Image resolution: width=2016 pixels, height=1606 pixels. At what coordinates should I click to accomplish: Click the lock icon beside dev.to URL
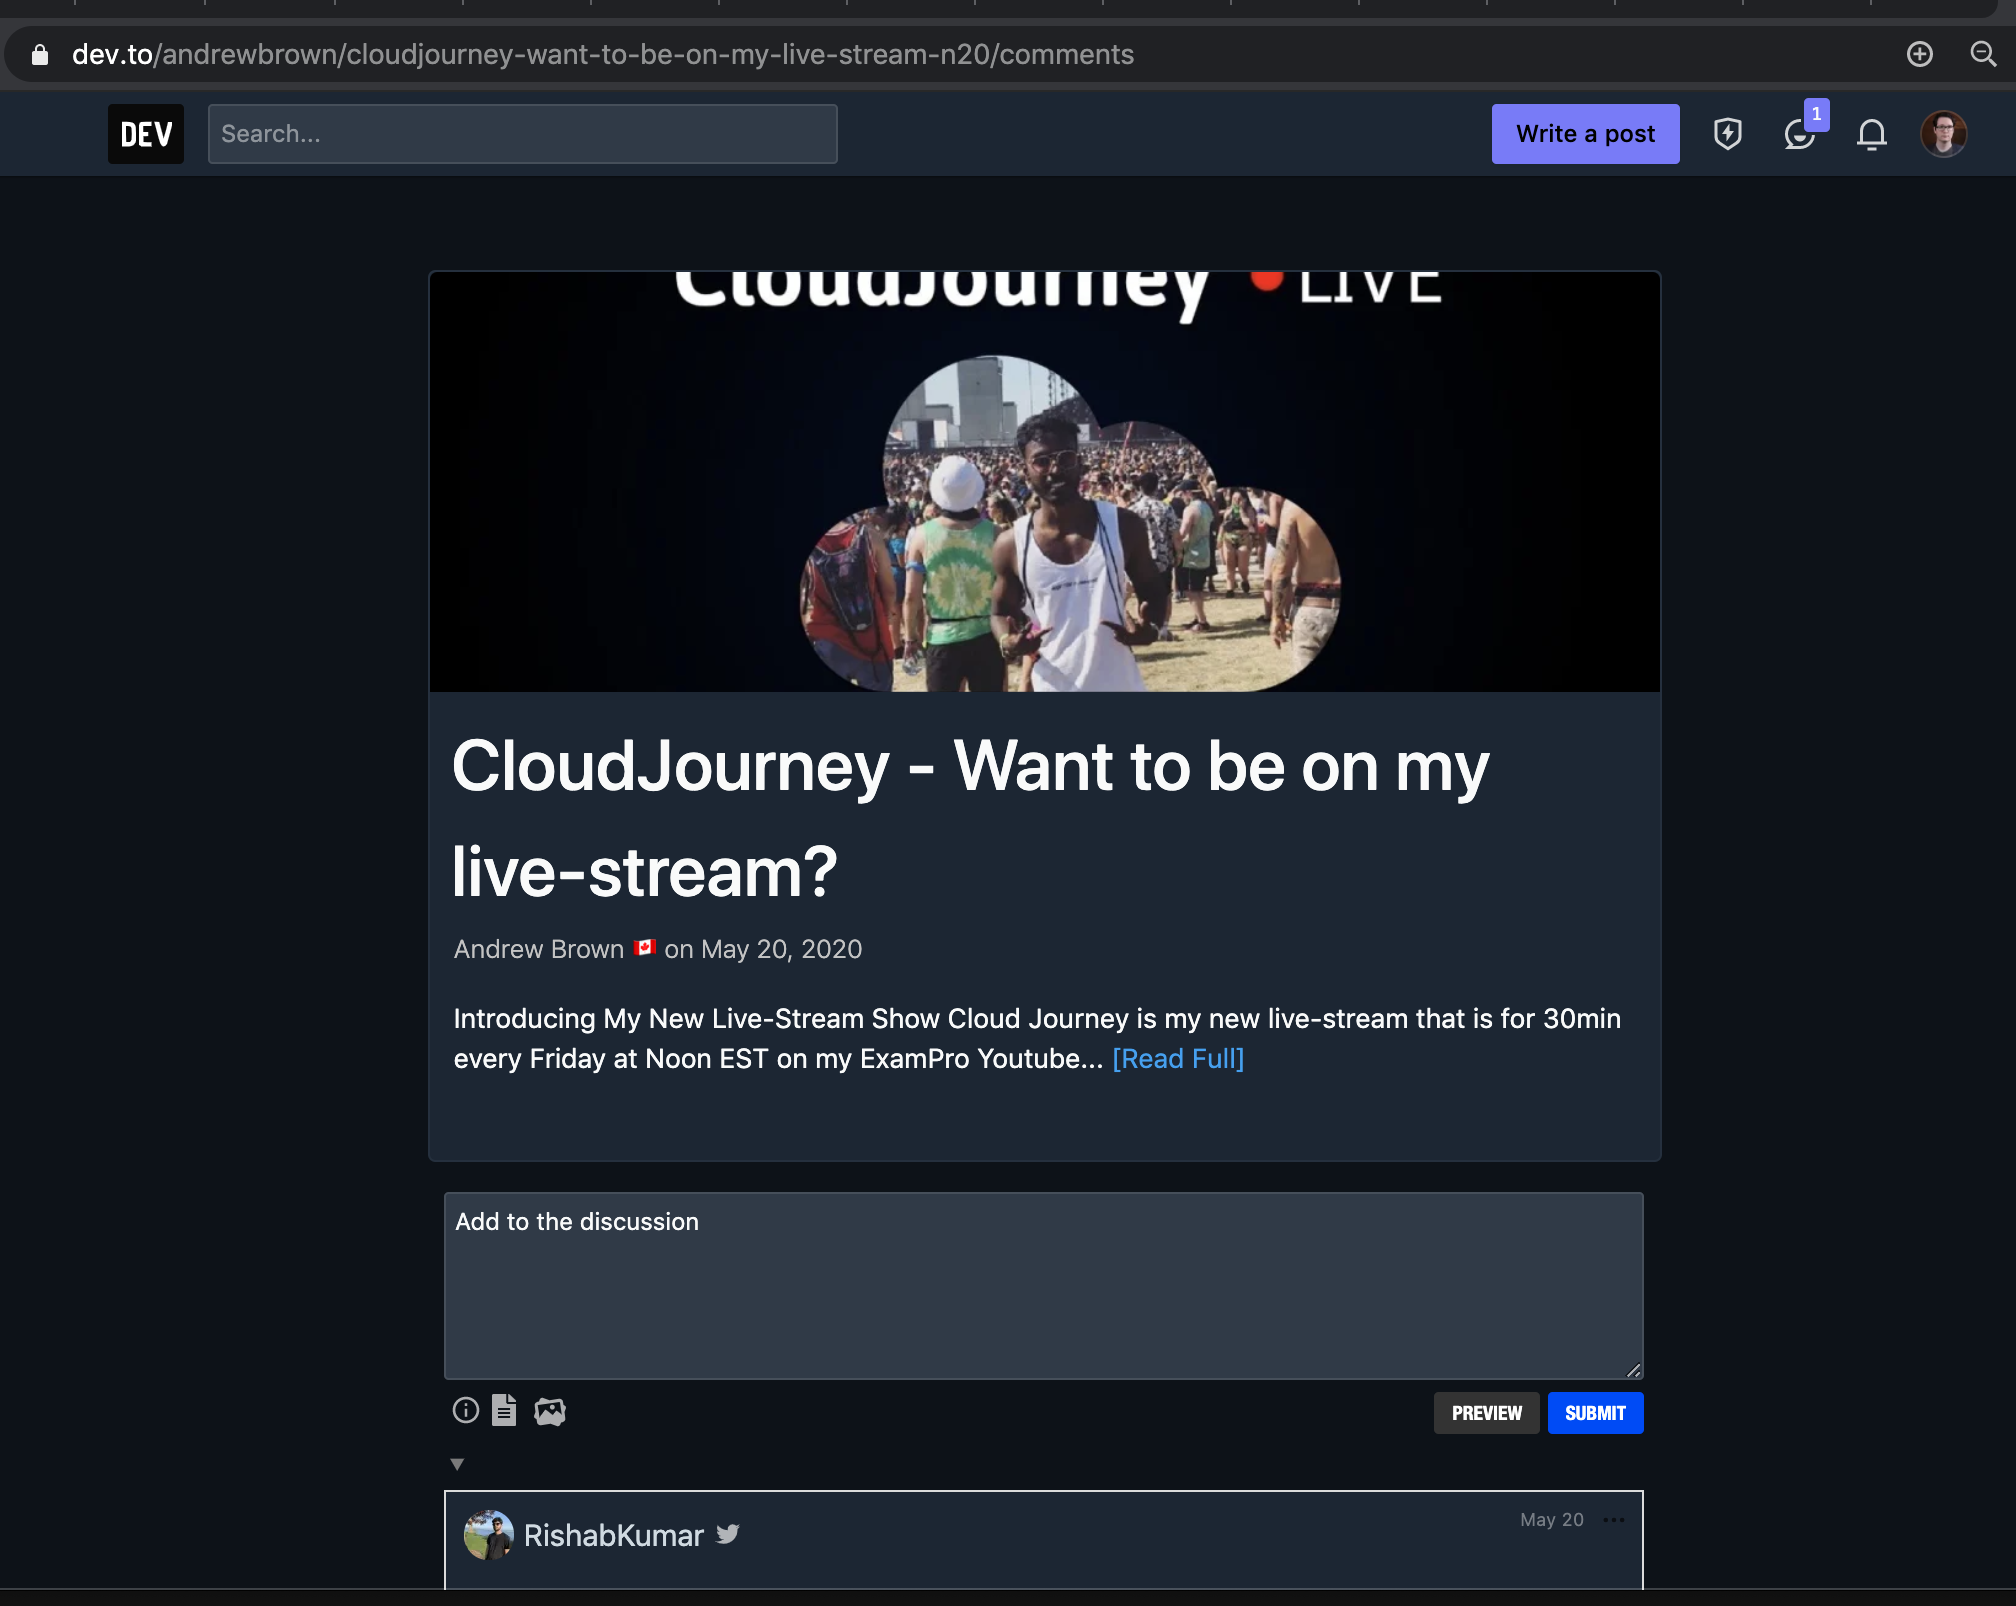click(x=40, y=55)
